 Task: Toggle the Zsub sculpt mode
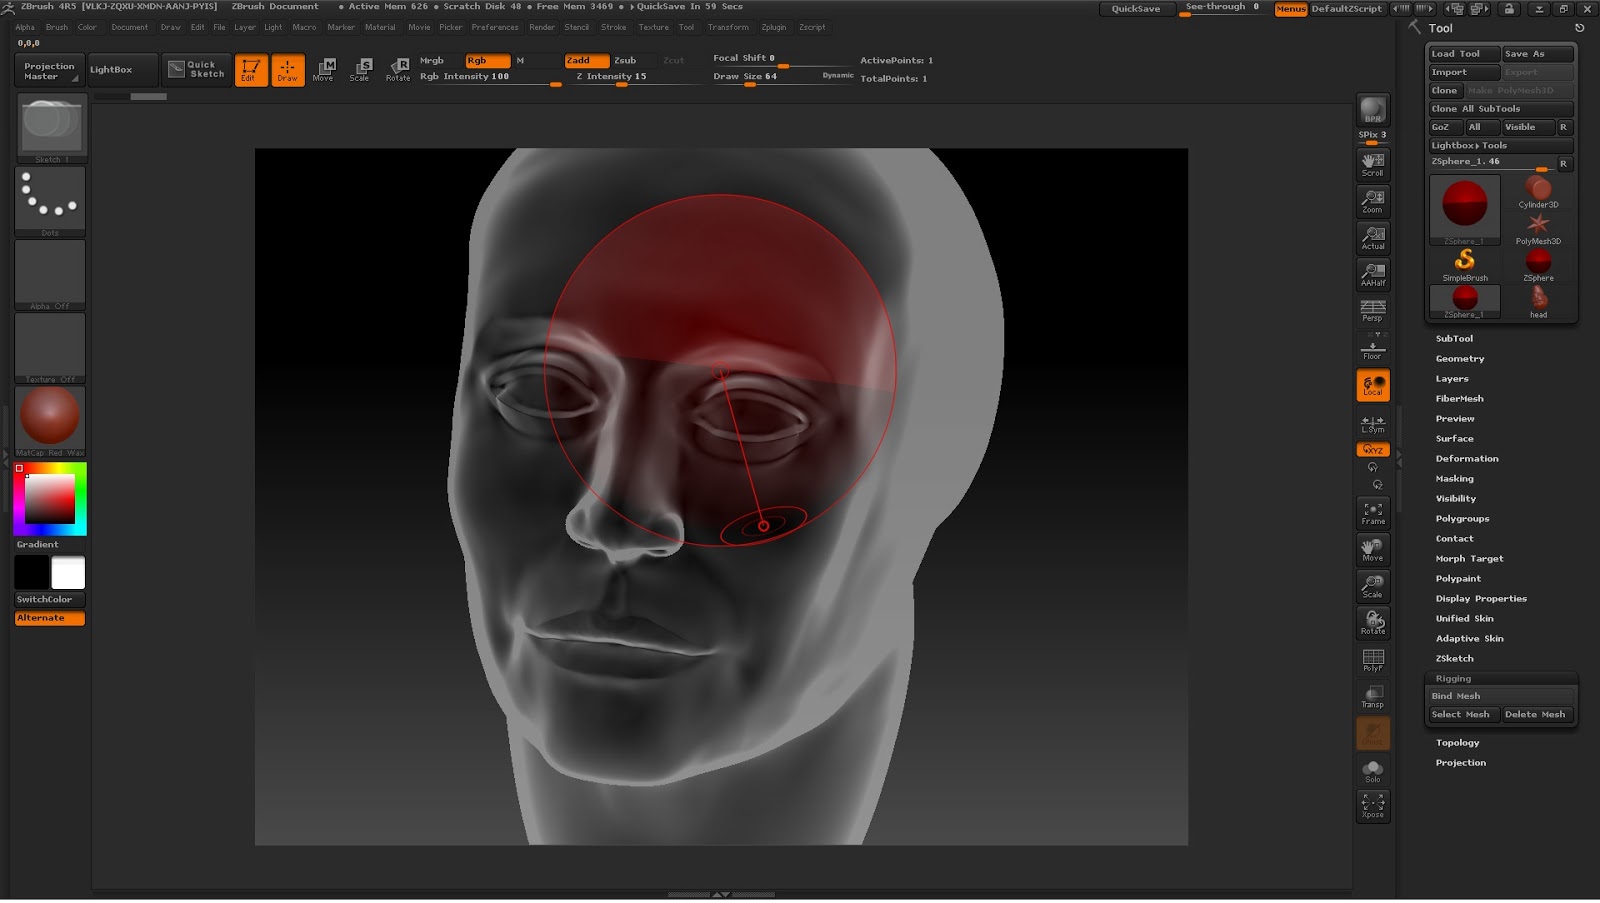tap(626, 60)
